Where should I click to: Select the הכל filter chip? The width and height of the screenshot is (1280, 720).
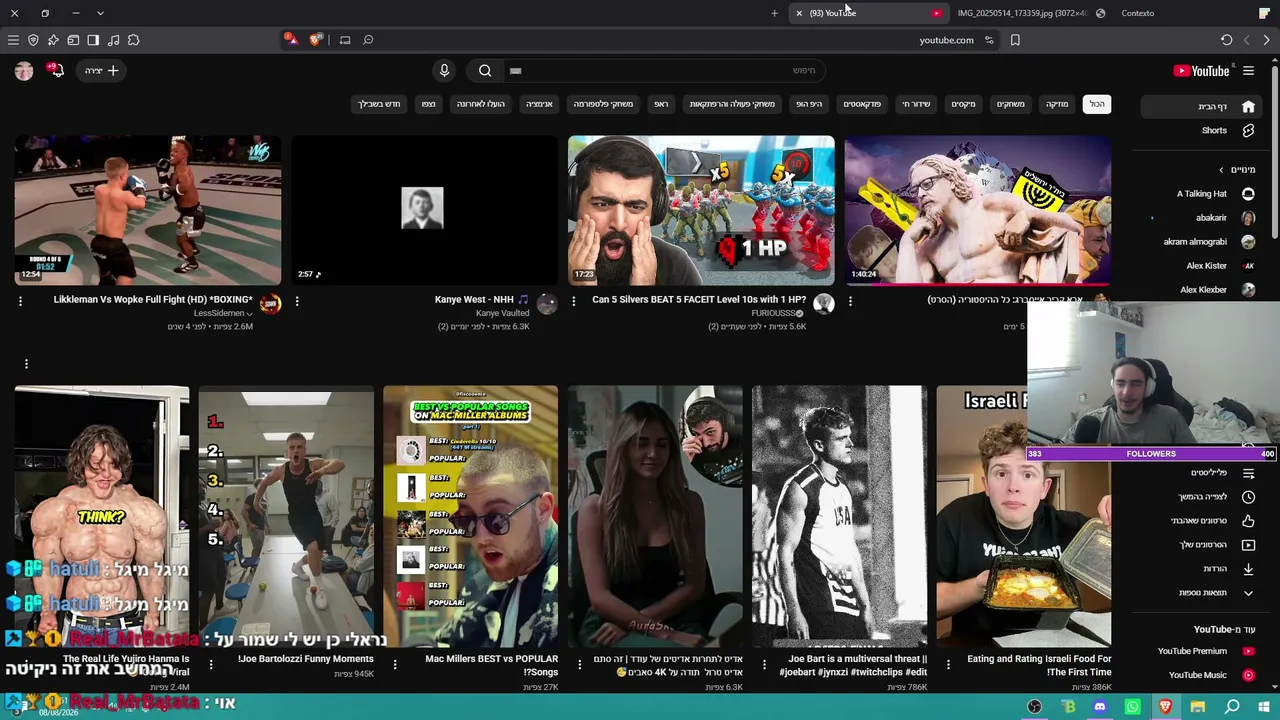1097,104
